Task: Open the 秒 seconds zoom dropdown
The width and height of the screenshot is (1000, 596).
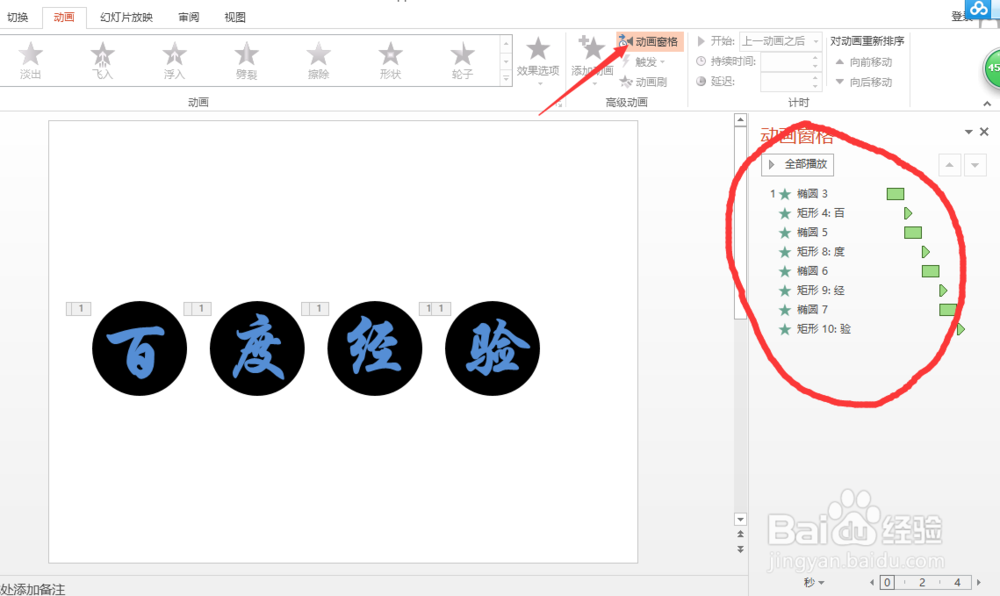Action: pos(814,582)
